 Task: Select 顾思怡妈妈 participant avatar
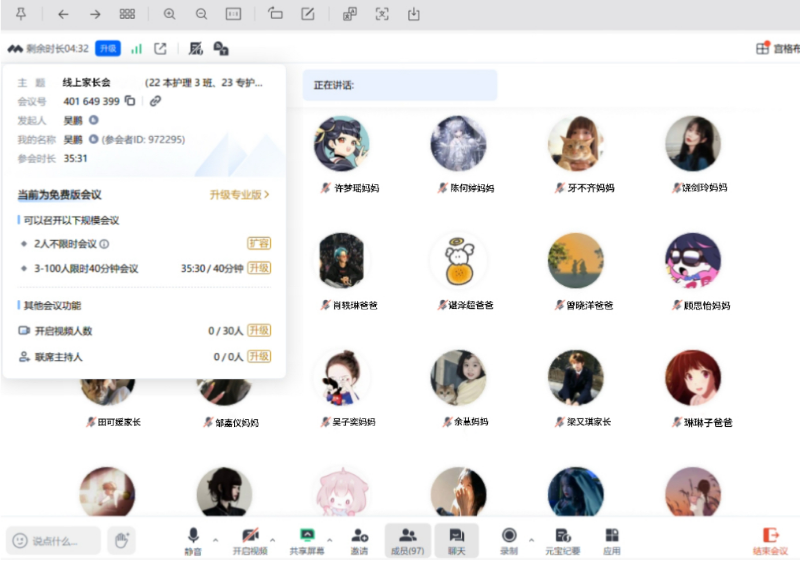point(693,261)
